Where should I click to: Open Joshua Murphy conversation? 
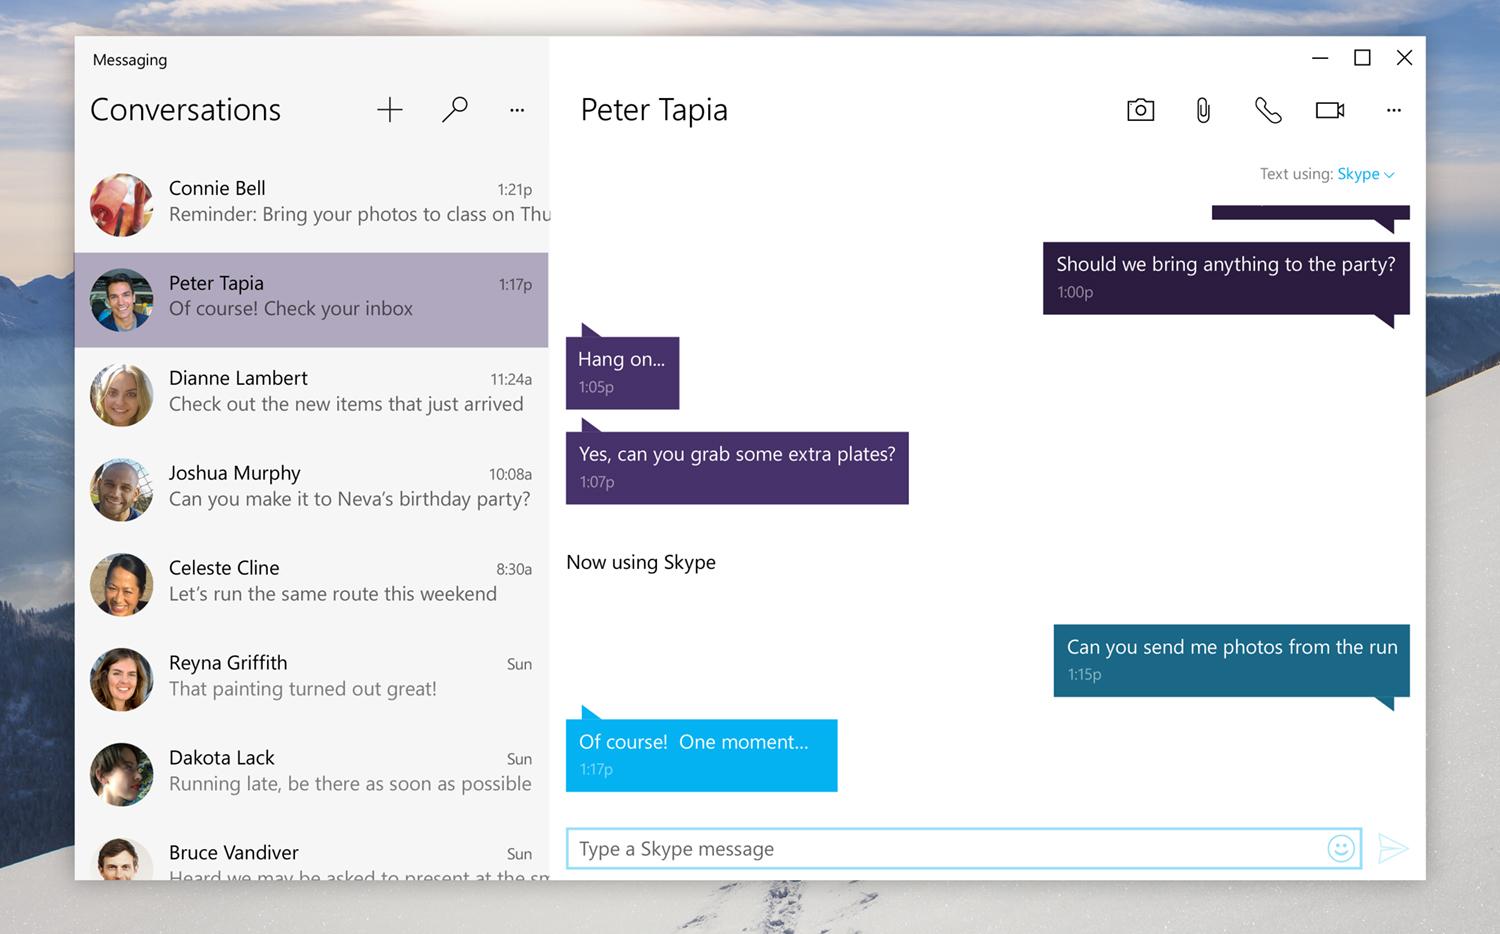[x=311, y=490]
